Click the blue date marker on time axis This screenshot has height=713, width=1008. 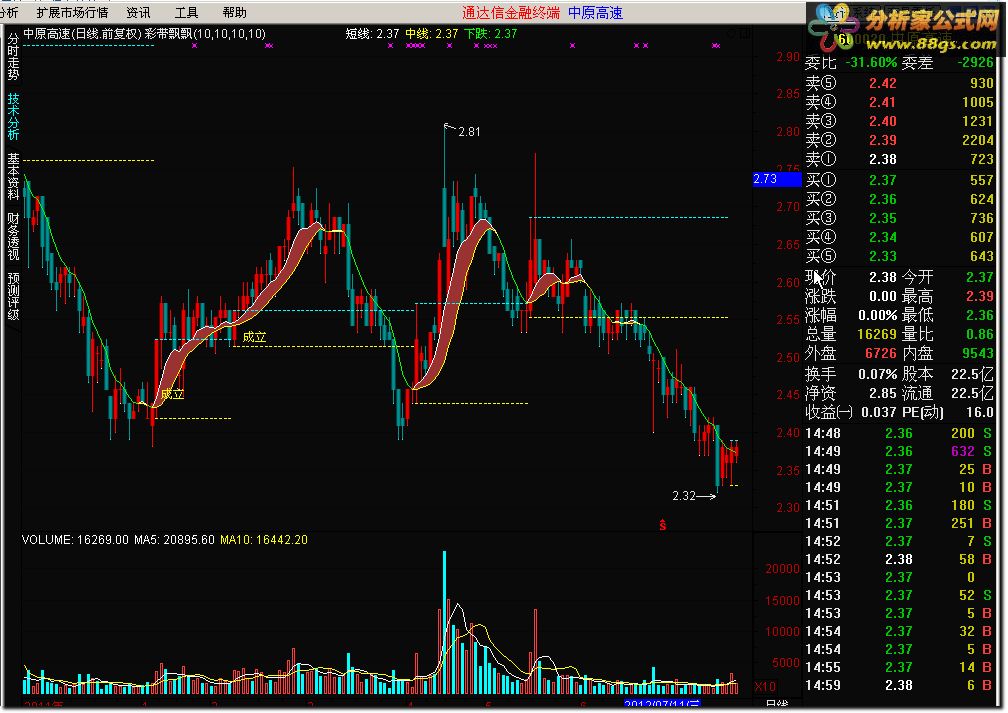pos(662,704)
